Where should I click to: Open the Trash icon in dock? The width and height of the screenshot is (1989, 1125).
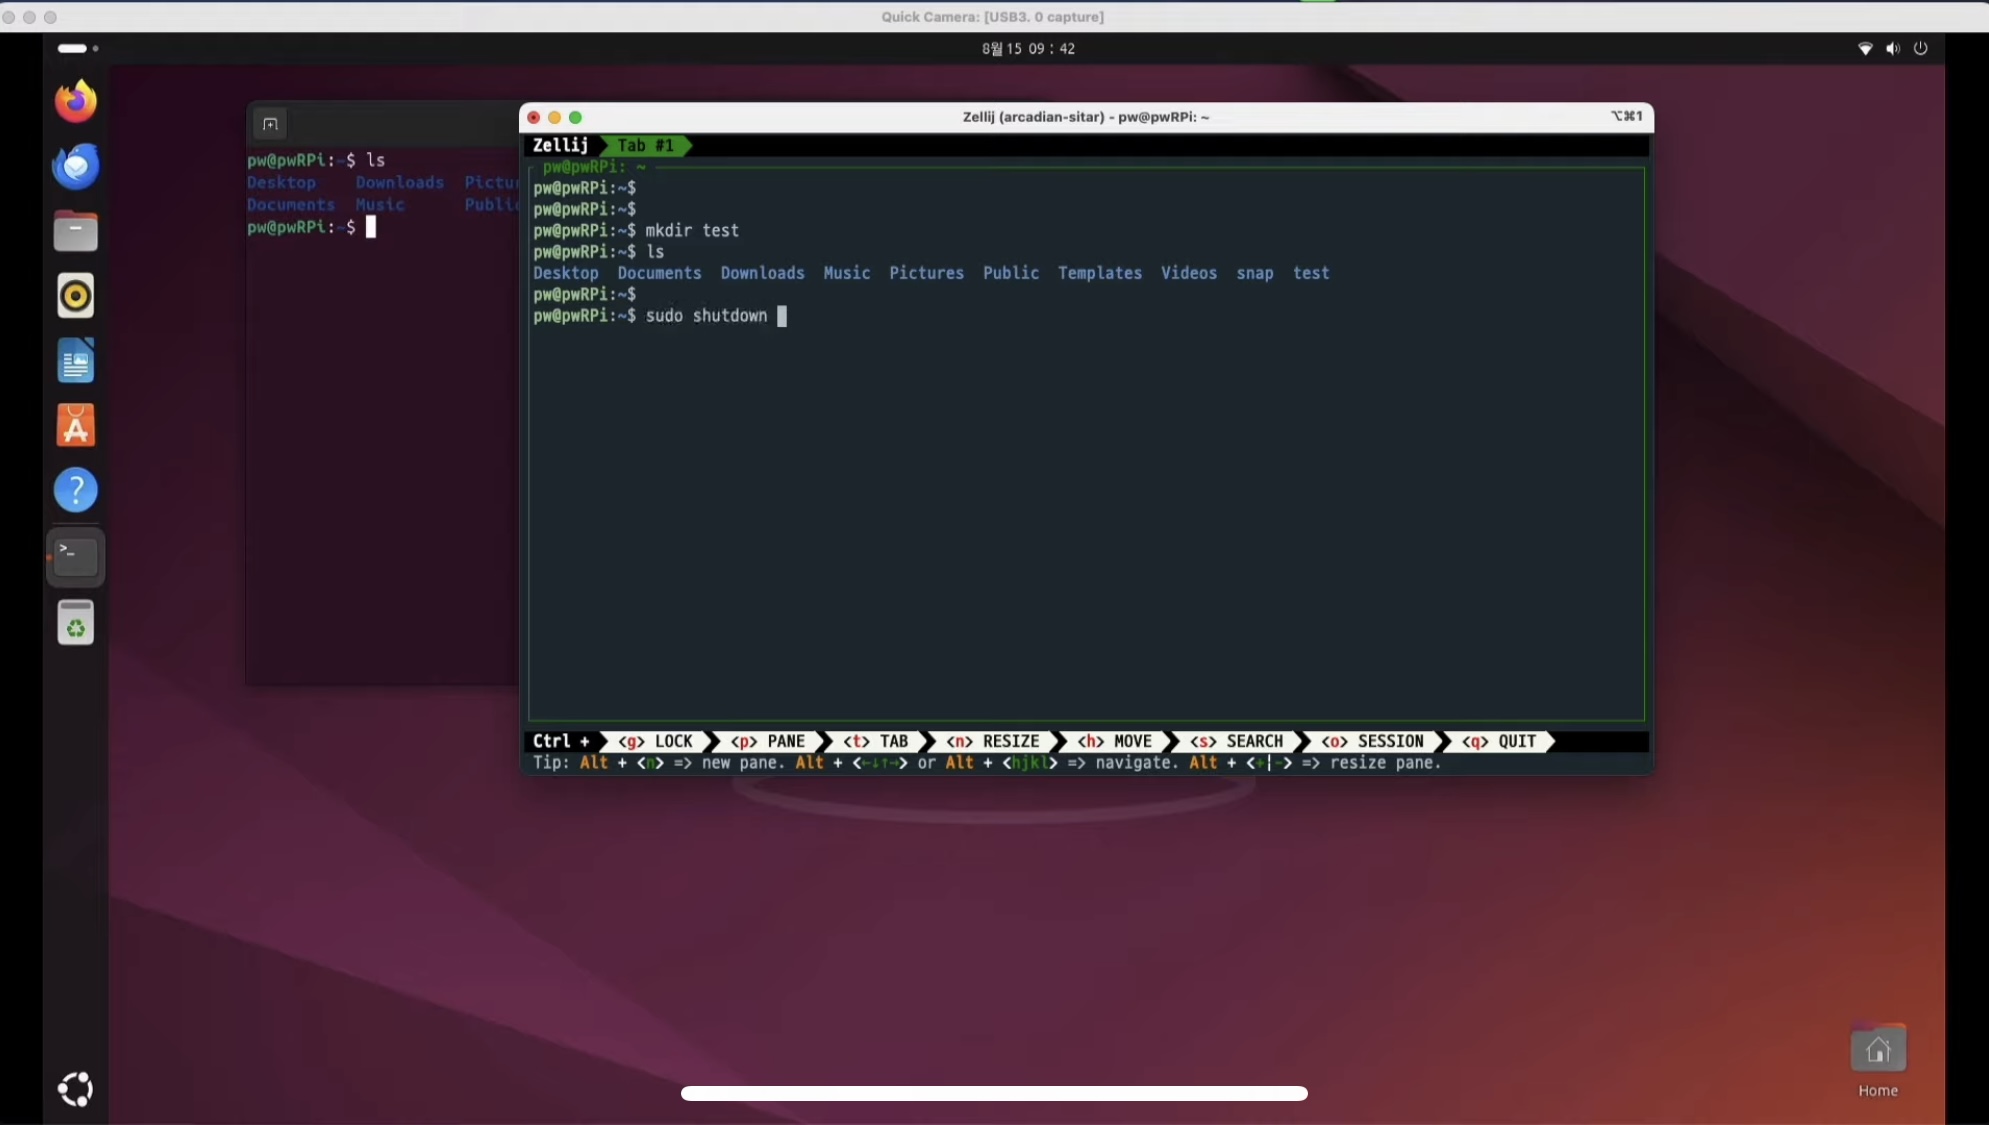tap(75, 624)
